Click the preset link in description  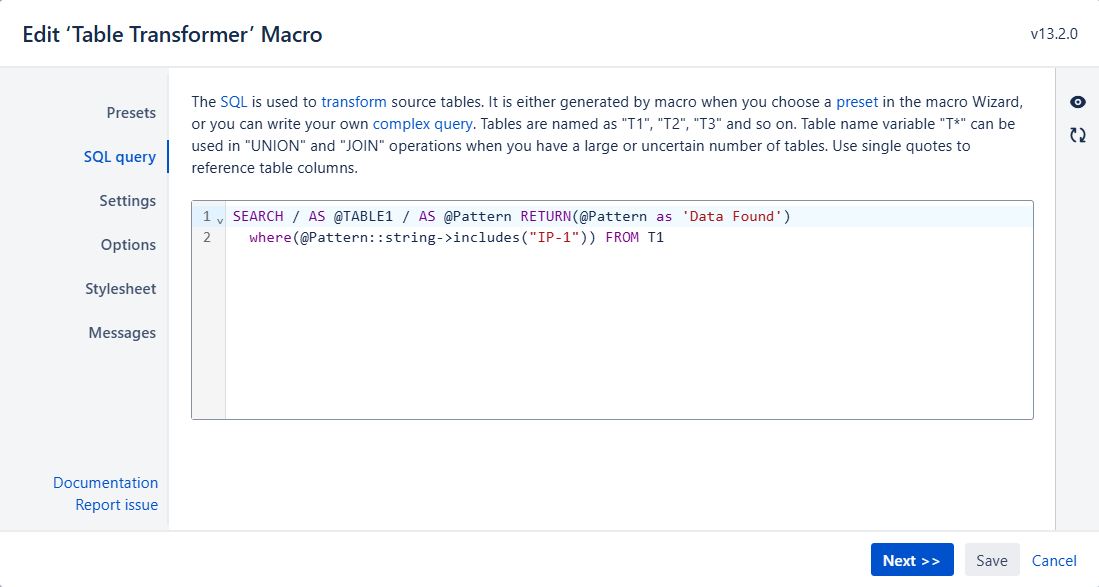(857, 102)
